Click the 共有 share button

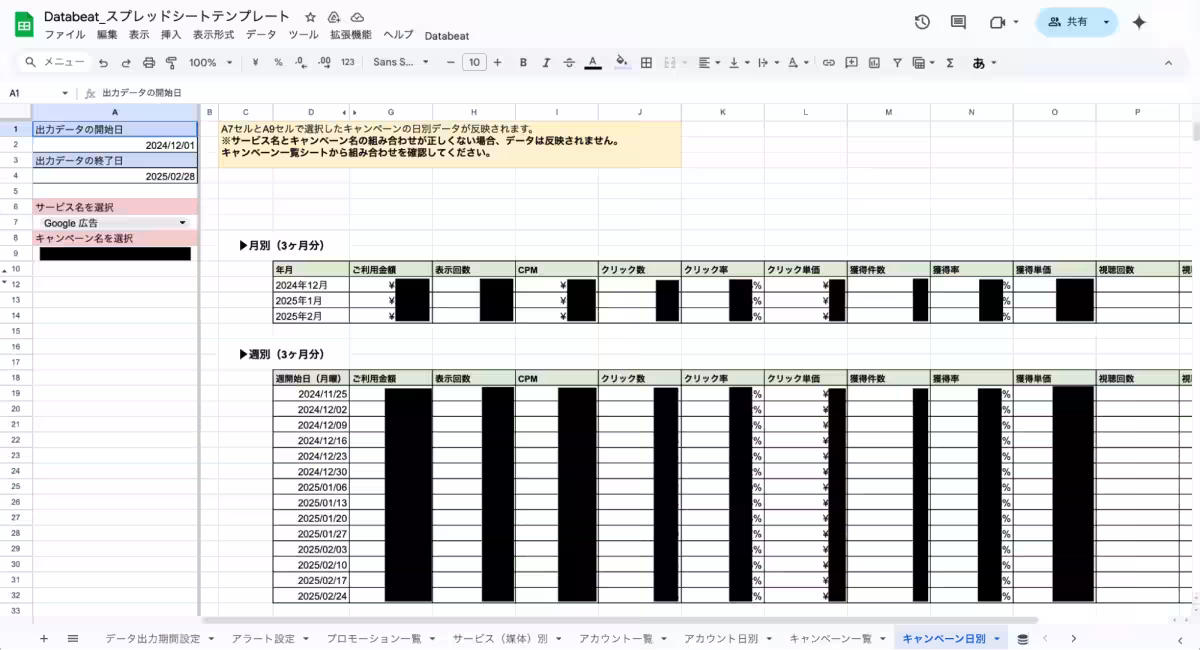(x=1067, y=22)
